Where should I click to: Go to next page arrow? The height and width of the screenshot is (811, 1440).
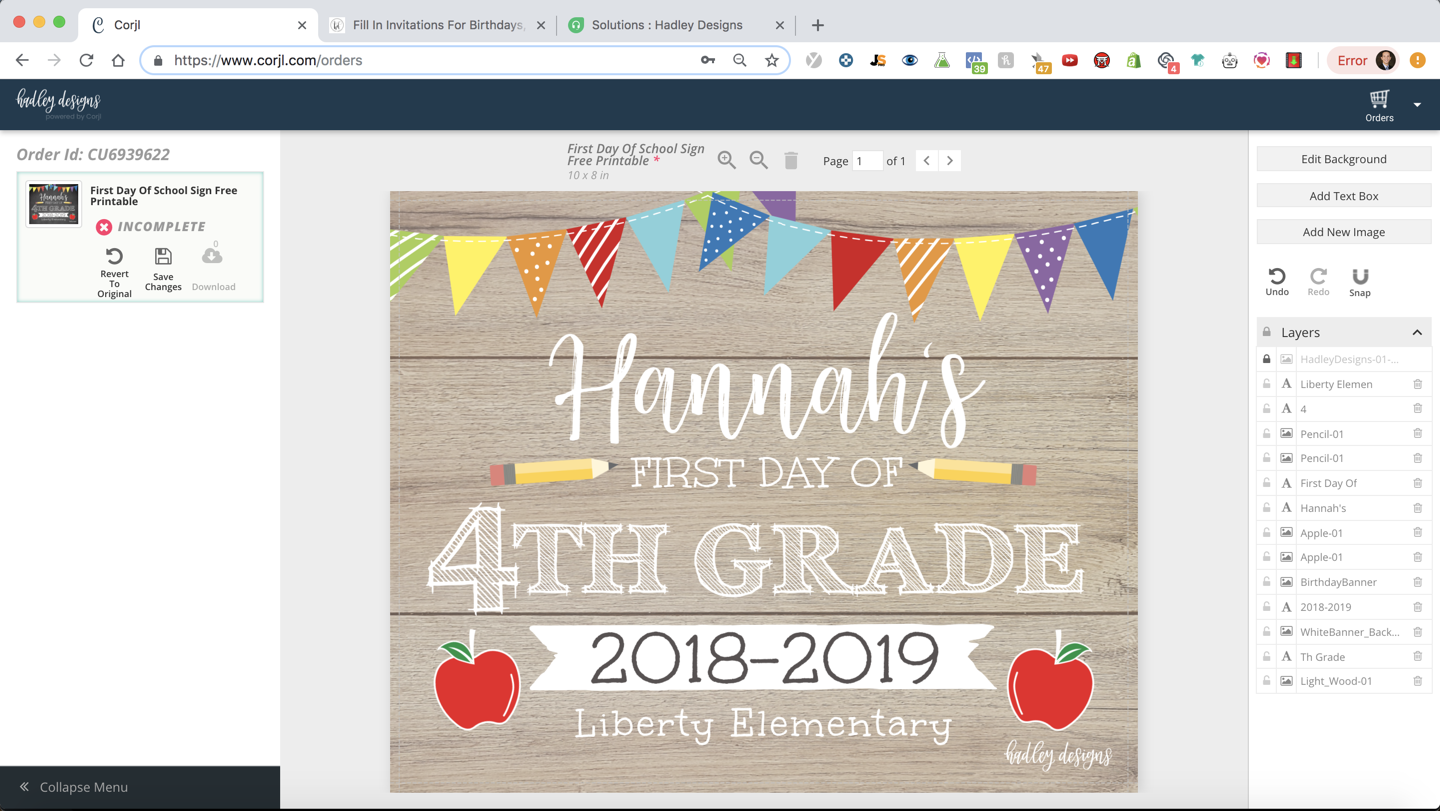[x=950, y=160]
